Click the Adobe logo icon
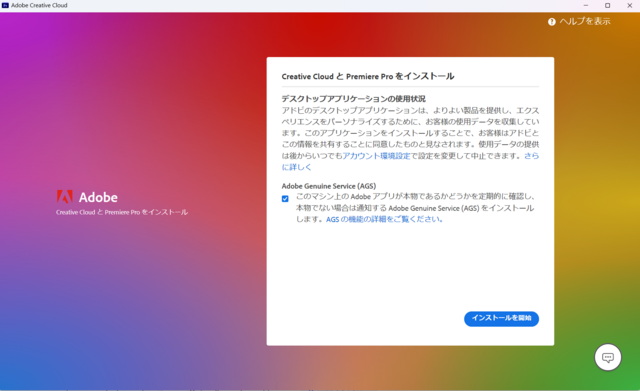The width and height of the screenshot is (640, 391). tap(64, 197)
